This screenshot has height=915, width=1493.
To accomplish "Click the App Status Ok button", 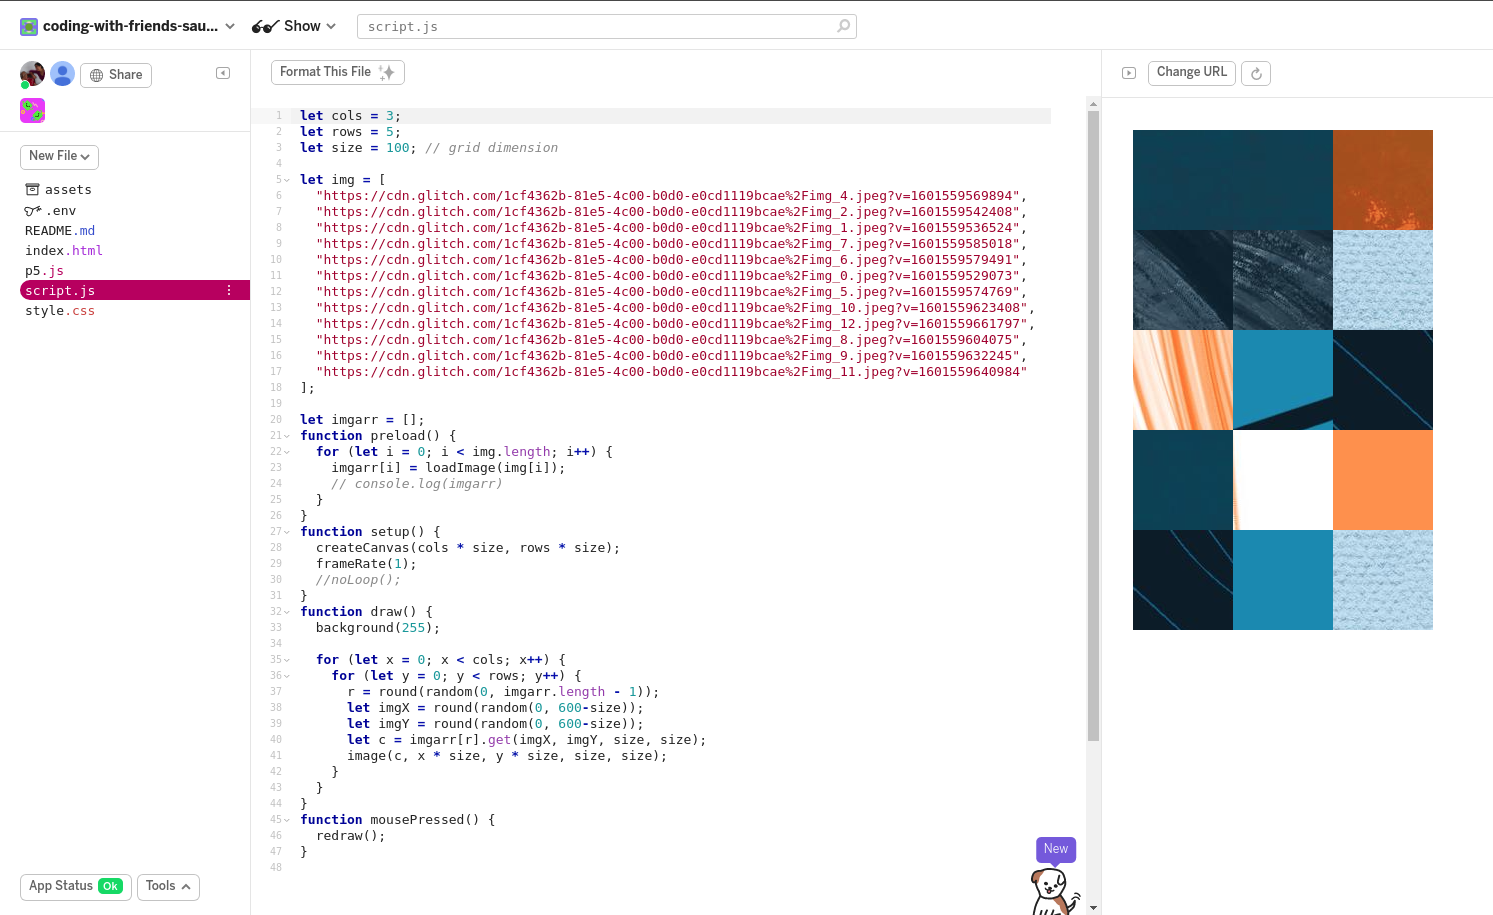I will [x=76, y=886].
